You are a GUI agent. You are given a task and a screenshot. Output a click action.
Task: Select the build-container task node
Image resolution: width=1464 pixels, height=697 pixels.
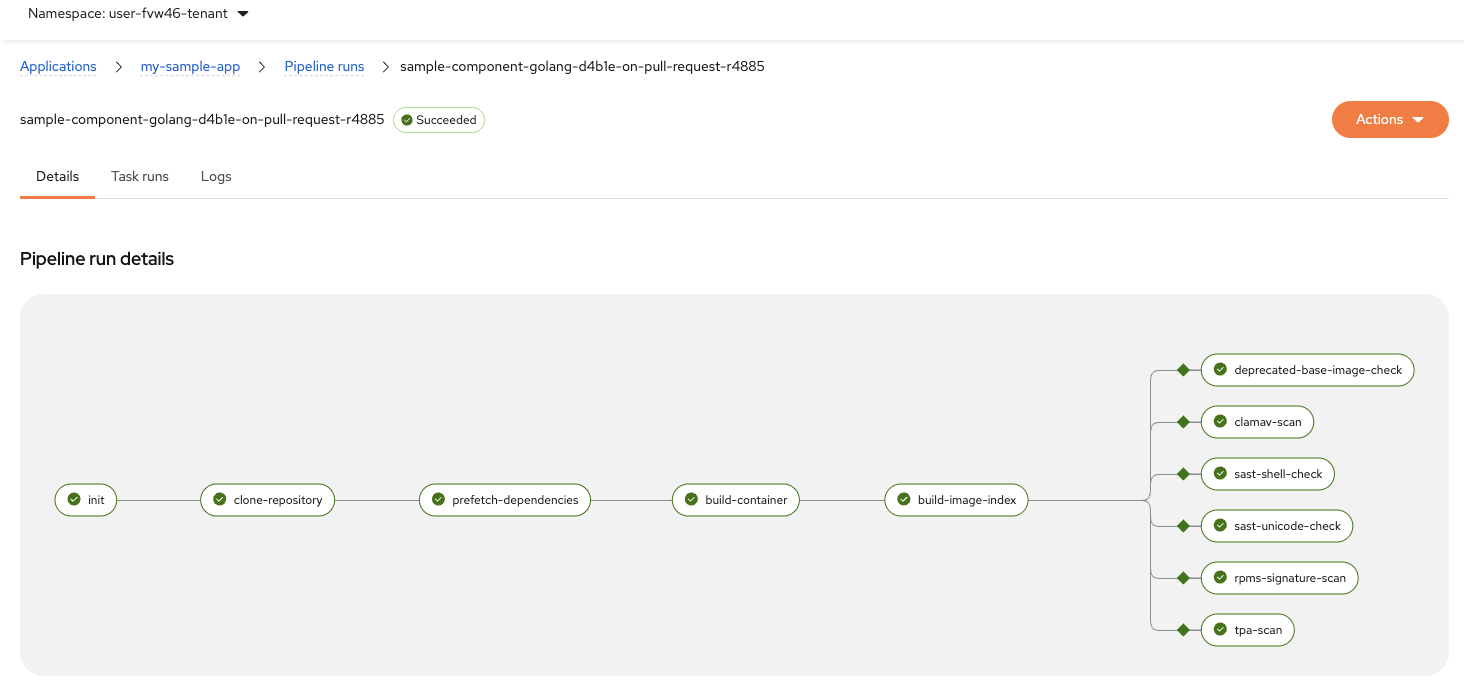[x=736, y=500]
